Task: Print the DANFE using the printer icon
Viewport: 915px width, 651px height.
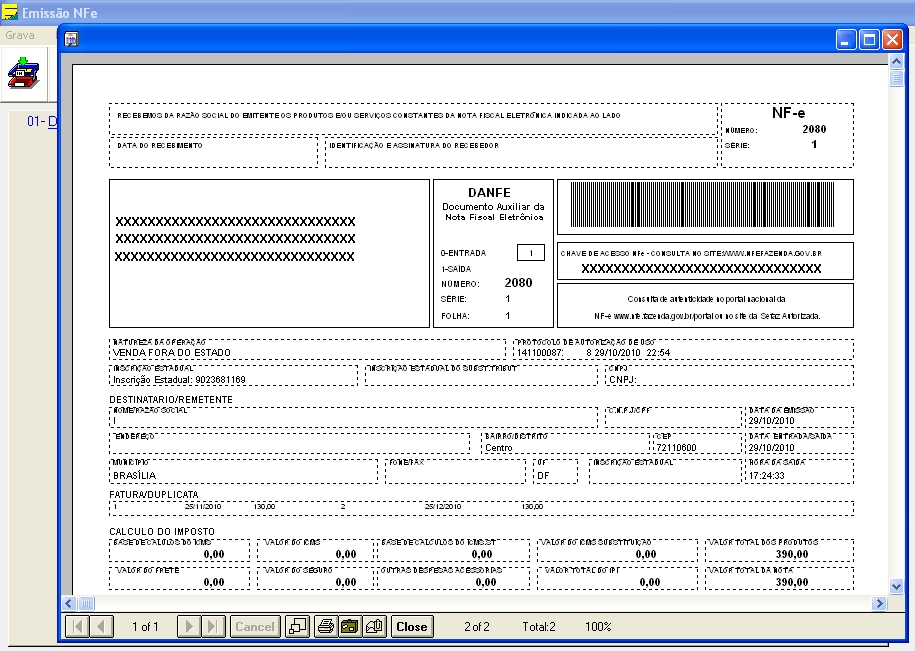Action: (x=326, y=627)
